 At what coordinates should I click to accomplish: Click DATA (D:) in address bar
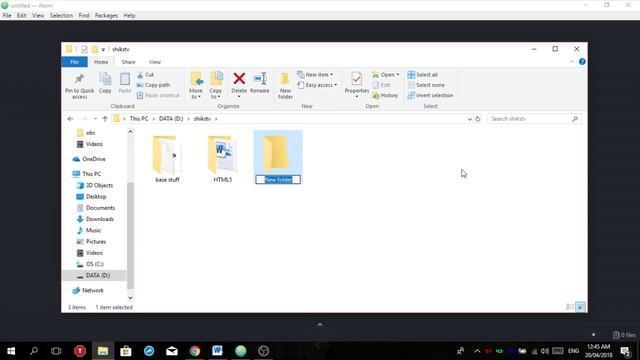[171, 119]
